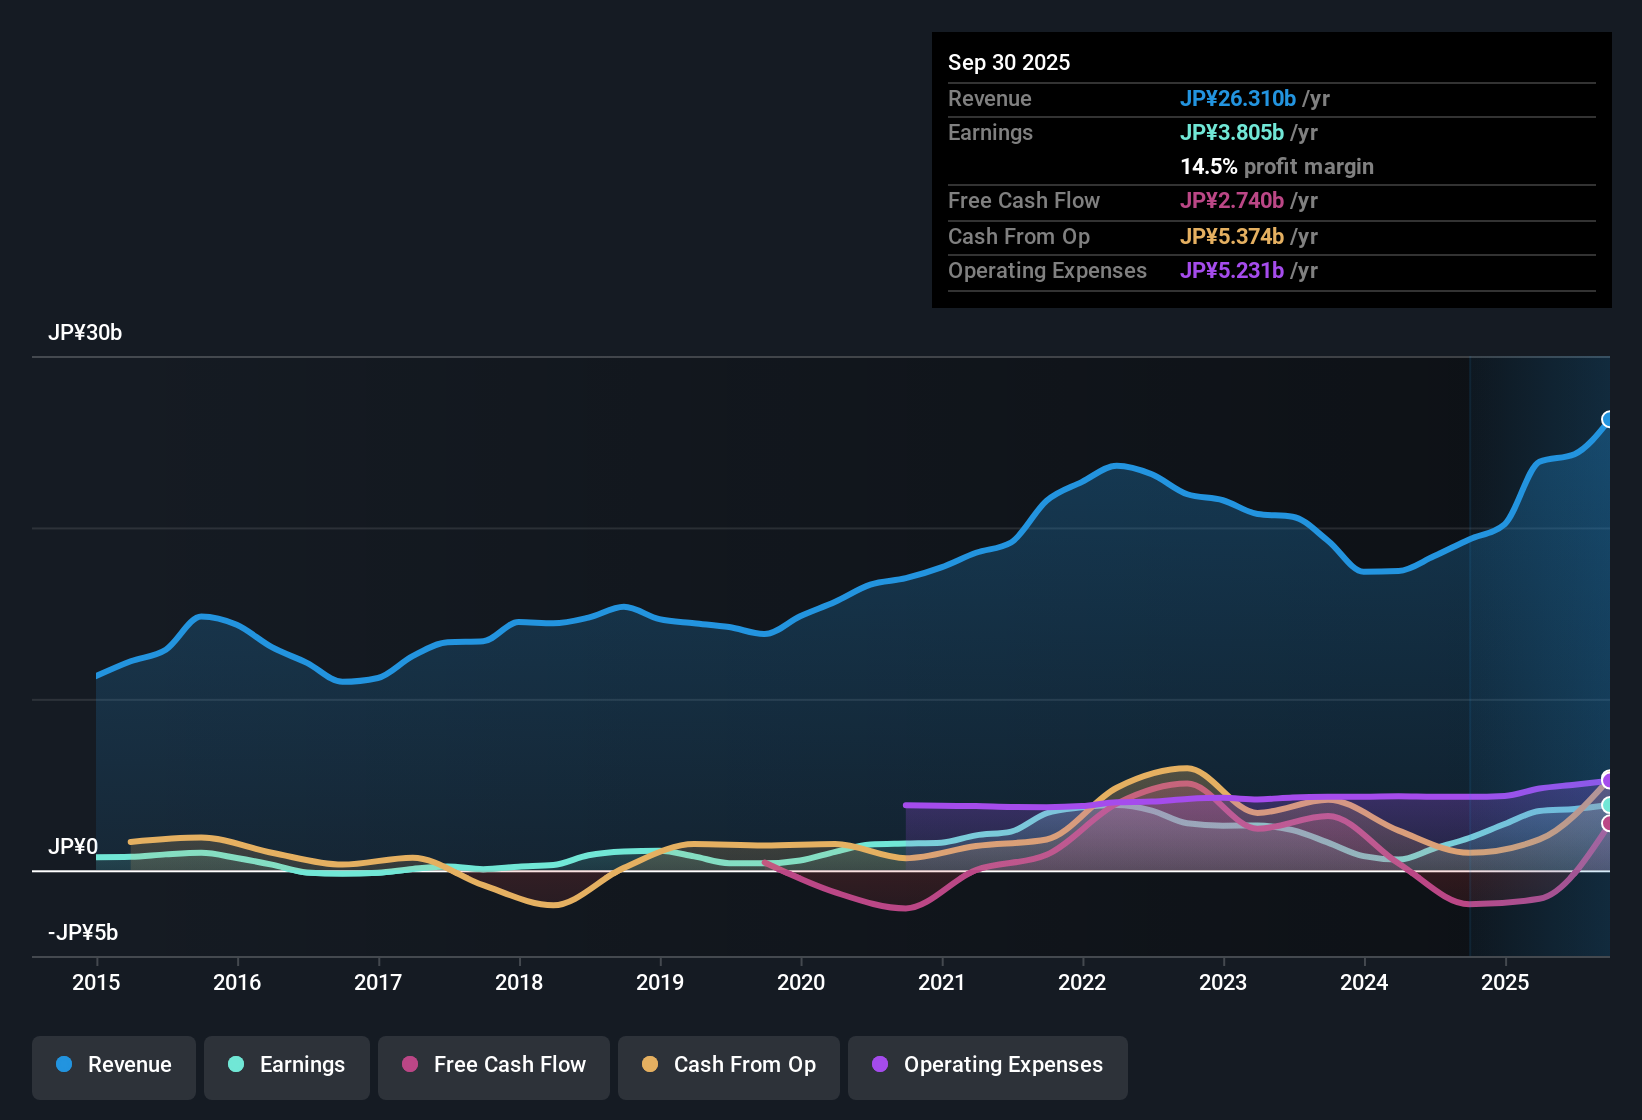Click the purple Operating Expenses legend dot
This screenshot has width=1642, height=1120.
(880, 1065)
